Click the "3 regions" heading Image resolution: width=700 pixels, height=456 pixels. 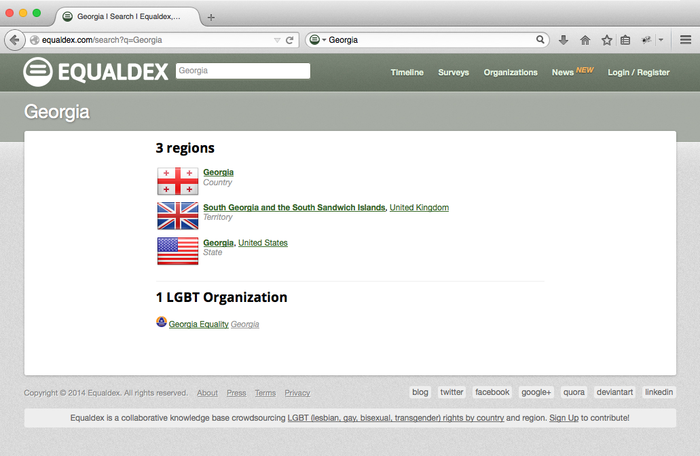pyautogui.click(x=185, y=148)
